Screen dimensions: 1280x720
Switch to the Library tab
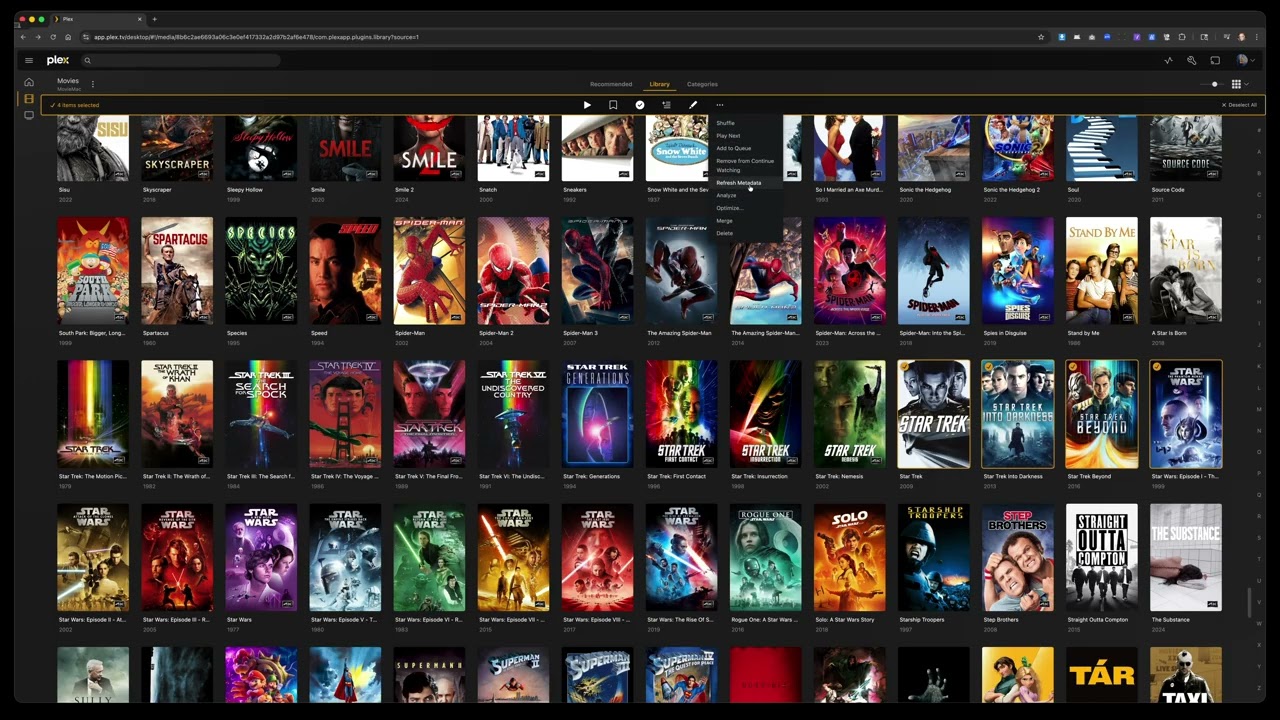(x=659, y=84)
